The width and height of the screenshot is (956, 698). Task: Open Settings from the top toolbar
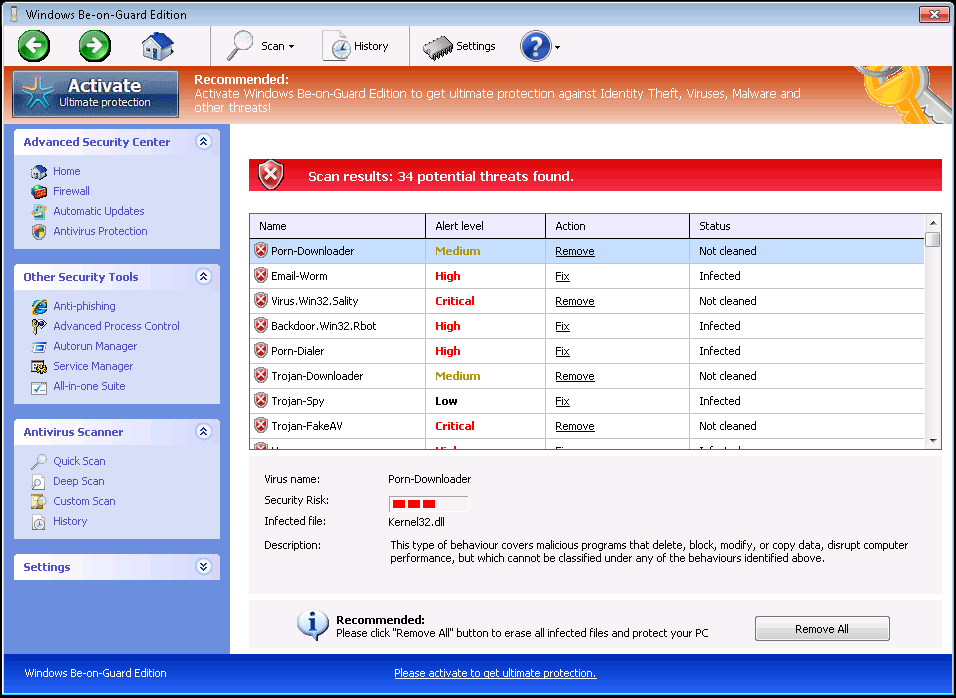tap(460, 46)
